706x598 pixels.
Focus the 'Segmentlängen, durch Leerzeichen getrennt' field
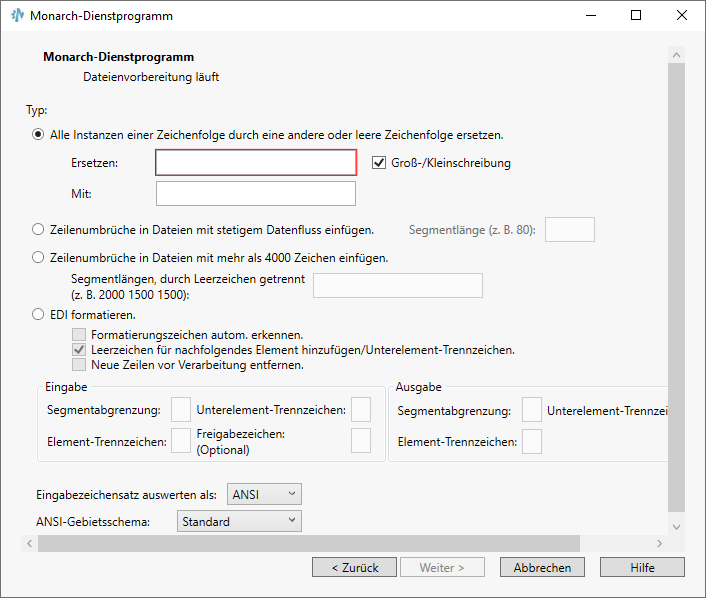pos(398,285)
